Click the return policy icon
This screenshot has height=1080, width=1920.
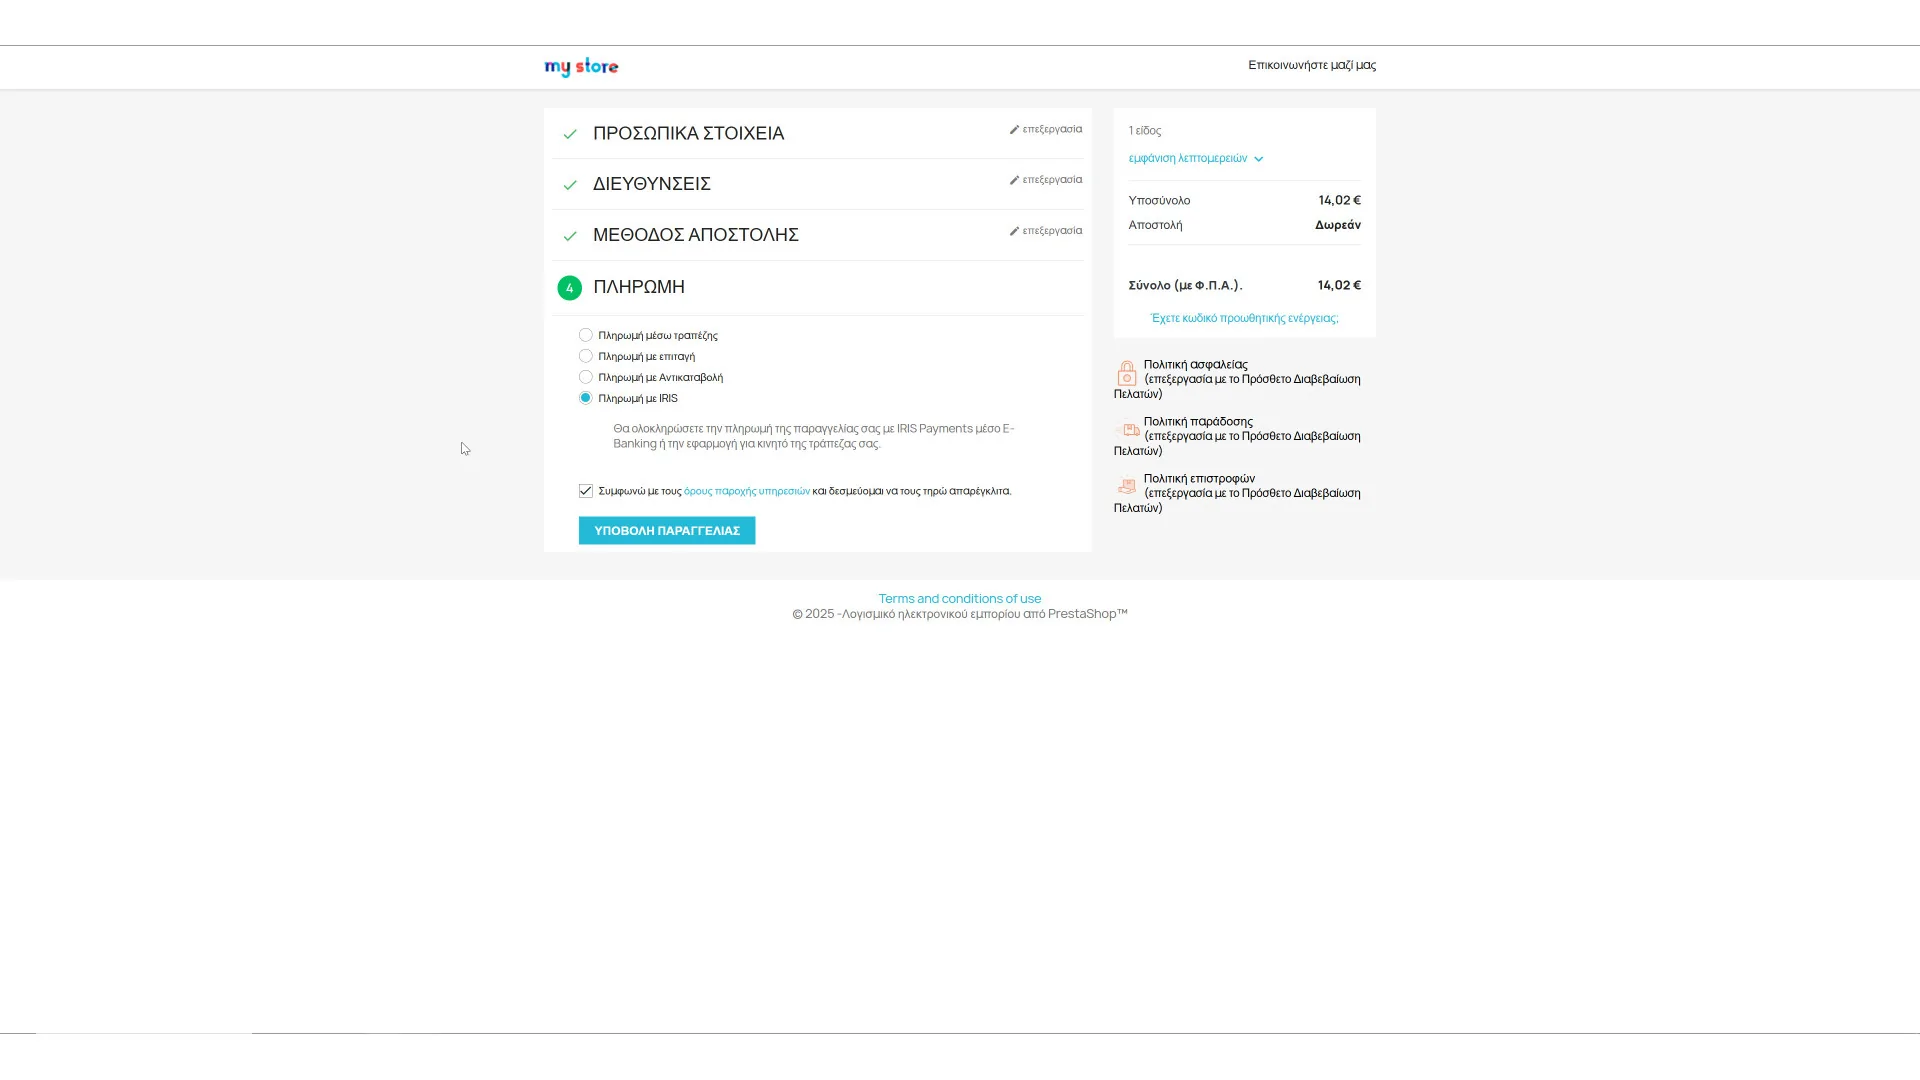coord(1127,487)
